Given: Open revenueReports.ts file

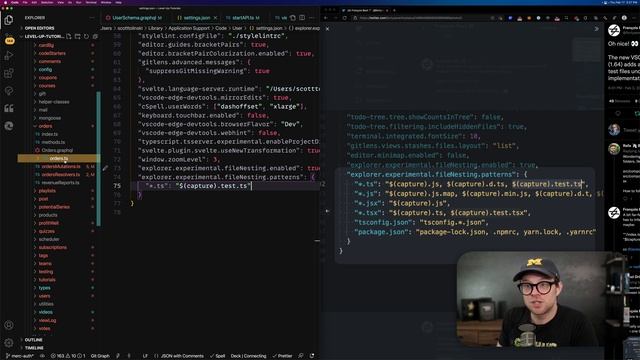Looking at the screenshot, I should pyautogui.click(x=60, y=182).
